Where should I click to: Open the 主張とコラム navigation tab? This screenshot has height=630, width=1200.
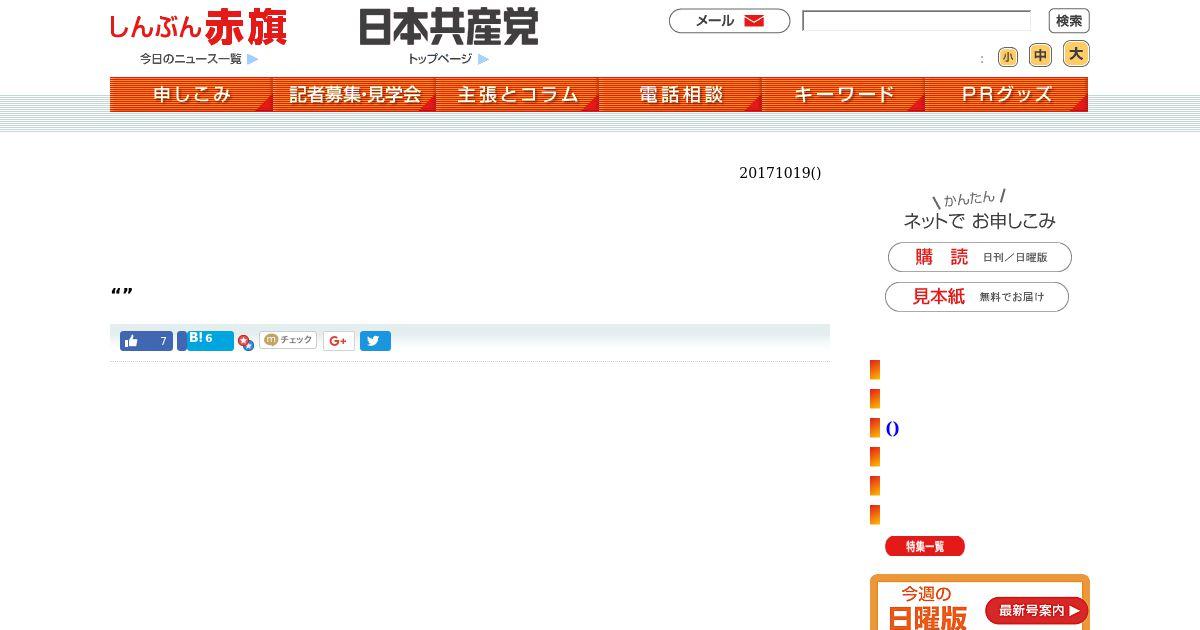pos(517,94)
